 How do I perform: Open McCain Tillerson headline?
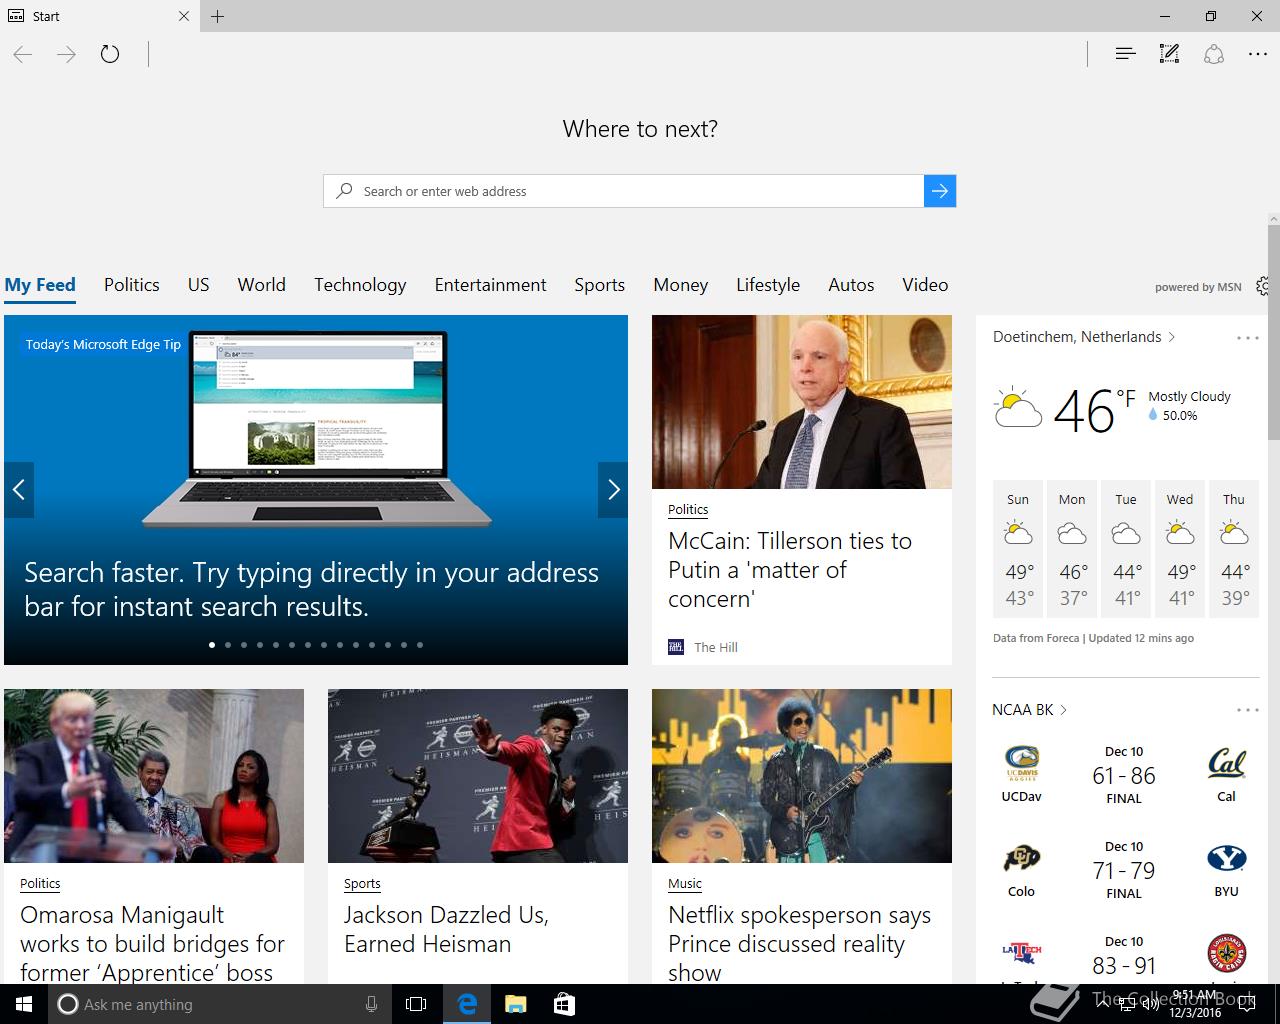tap(790, 570)
